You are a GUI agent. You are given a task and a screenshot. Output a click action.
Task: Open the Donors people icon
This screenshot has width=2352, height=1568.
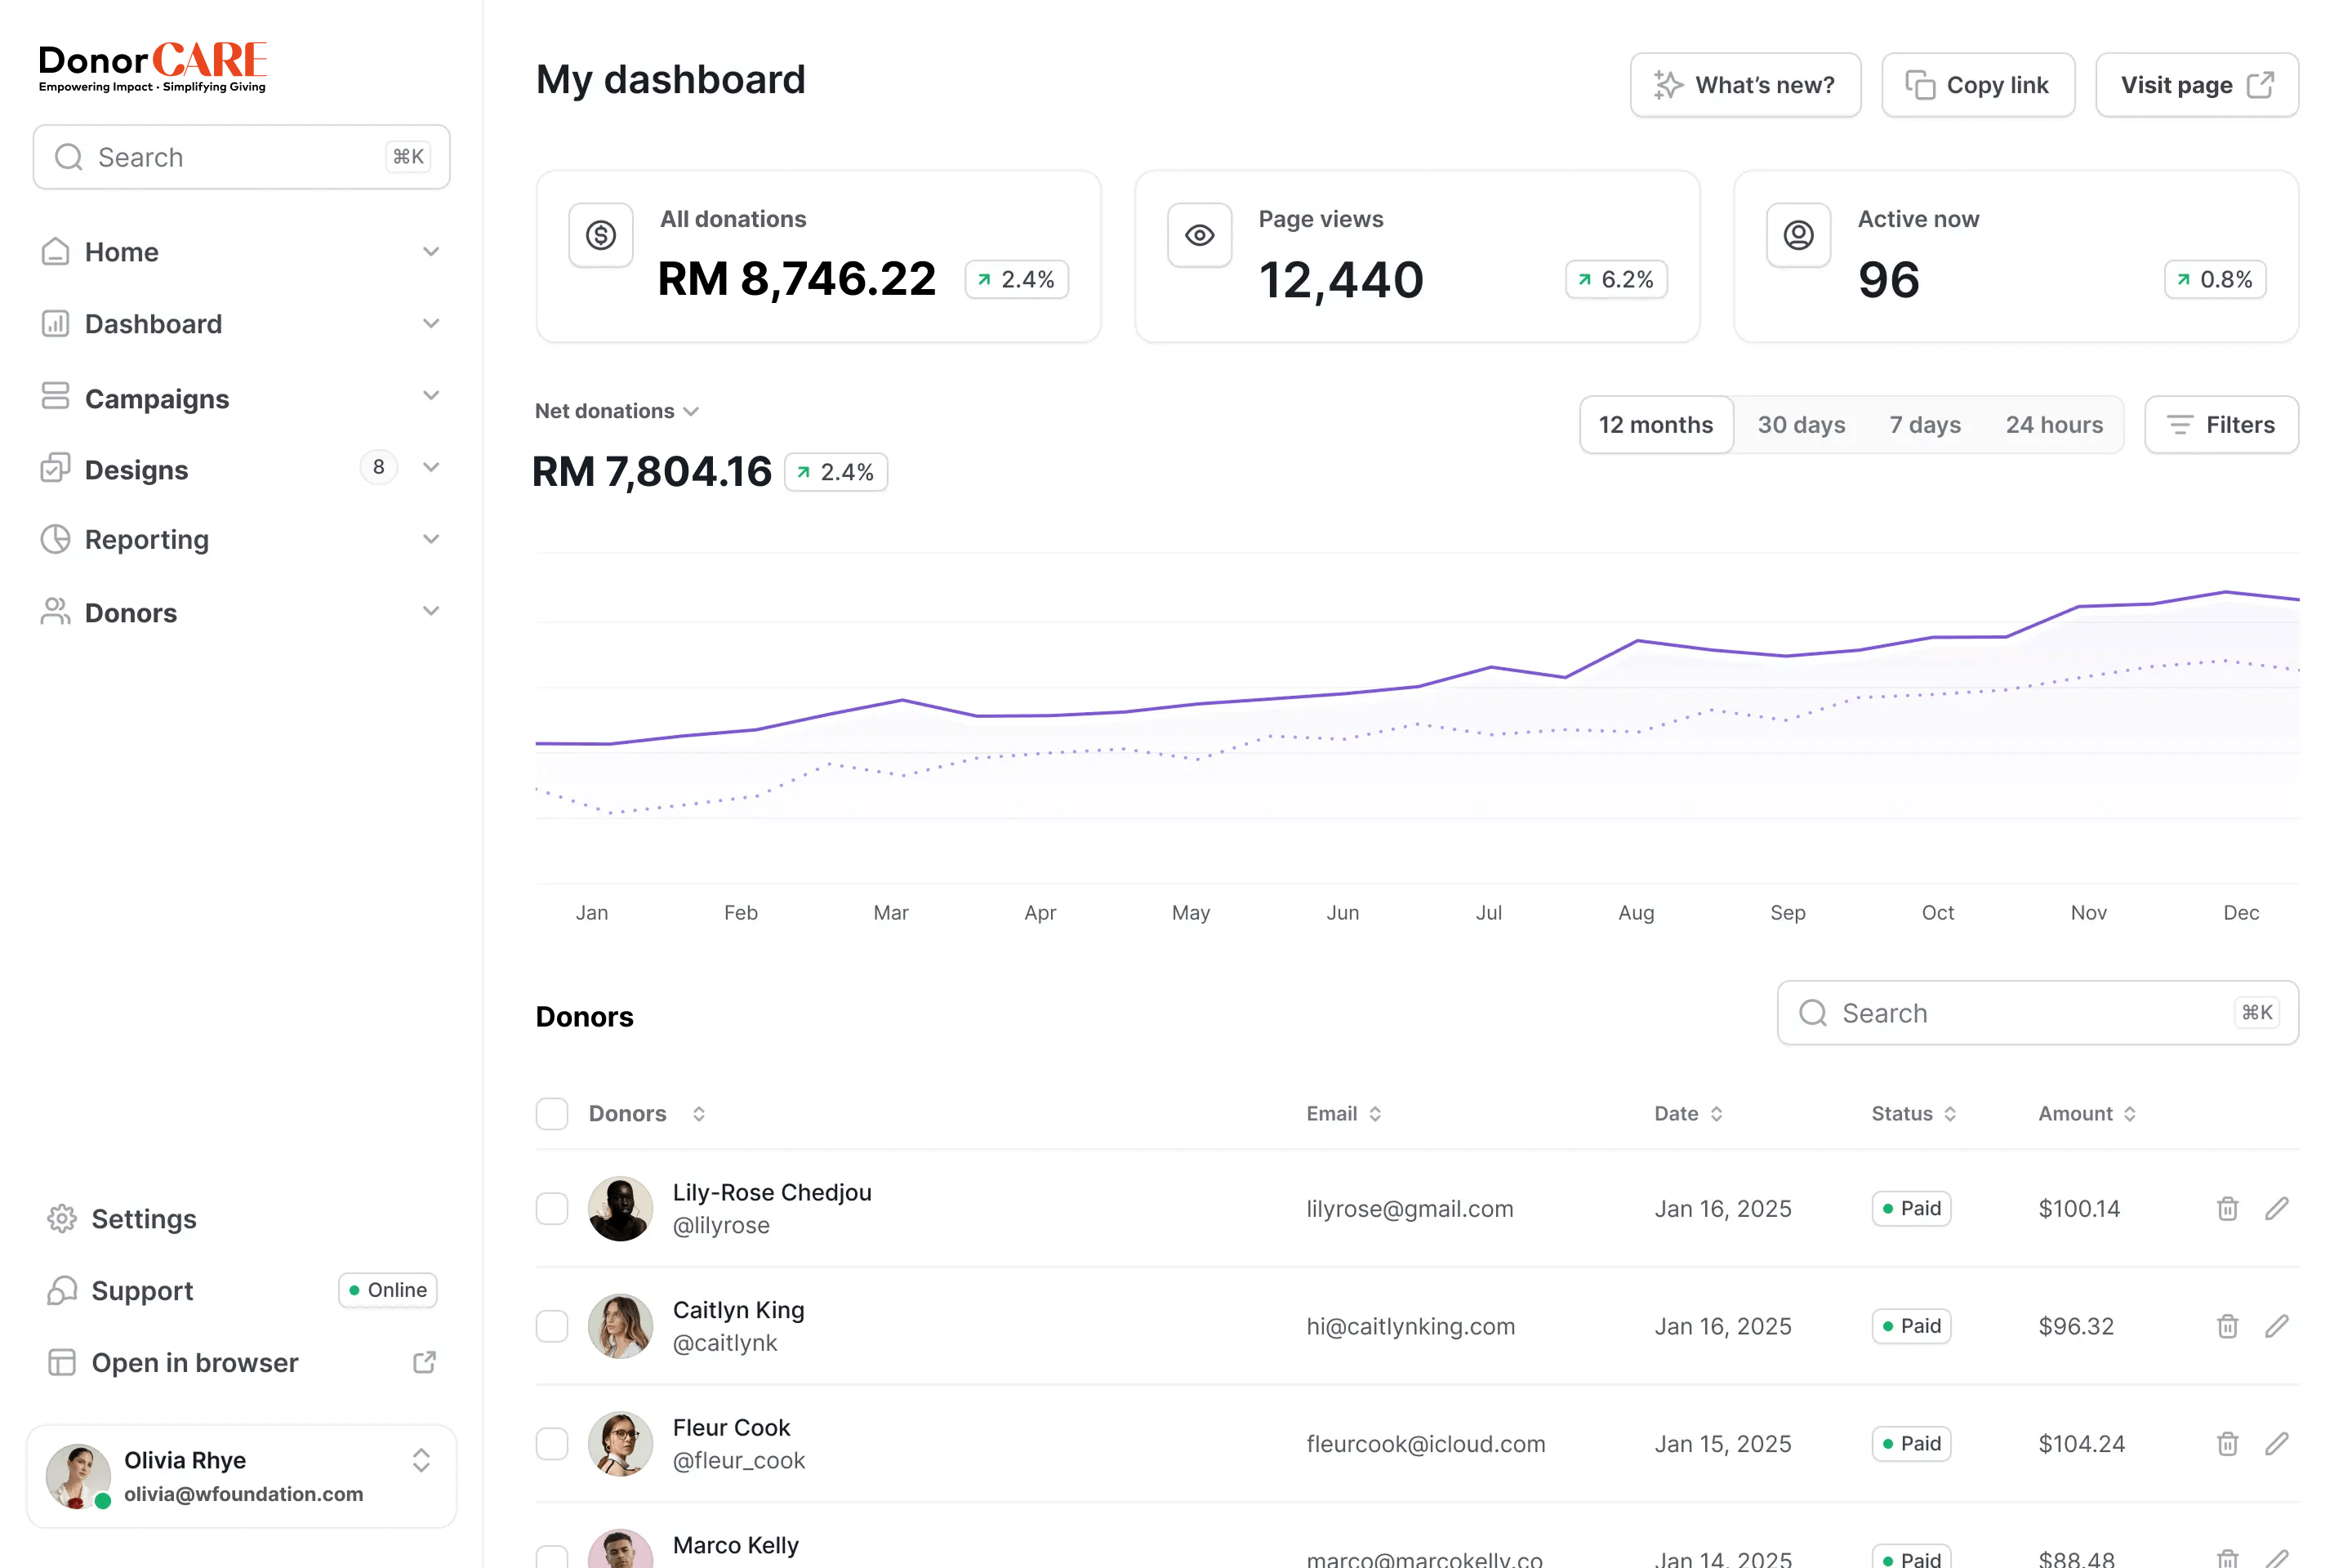point(56,611)
